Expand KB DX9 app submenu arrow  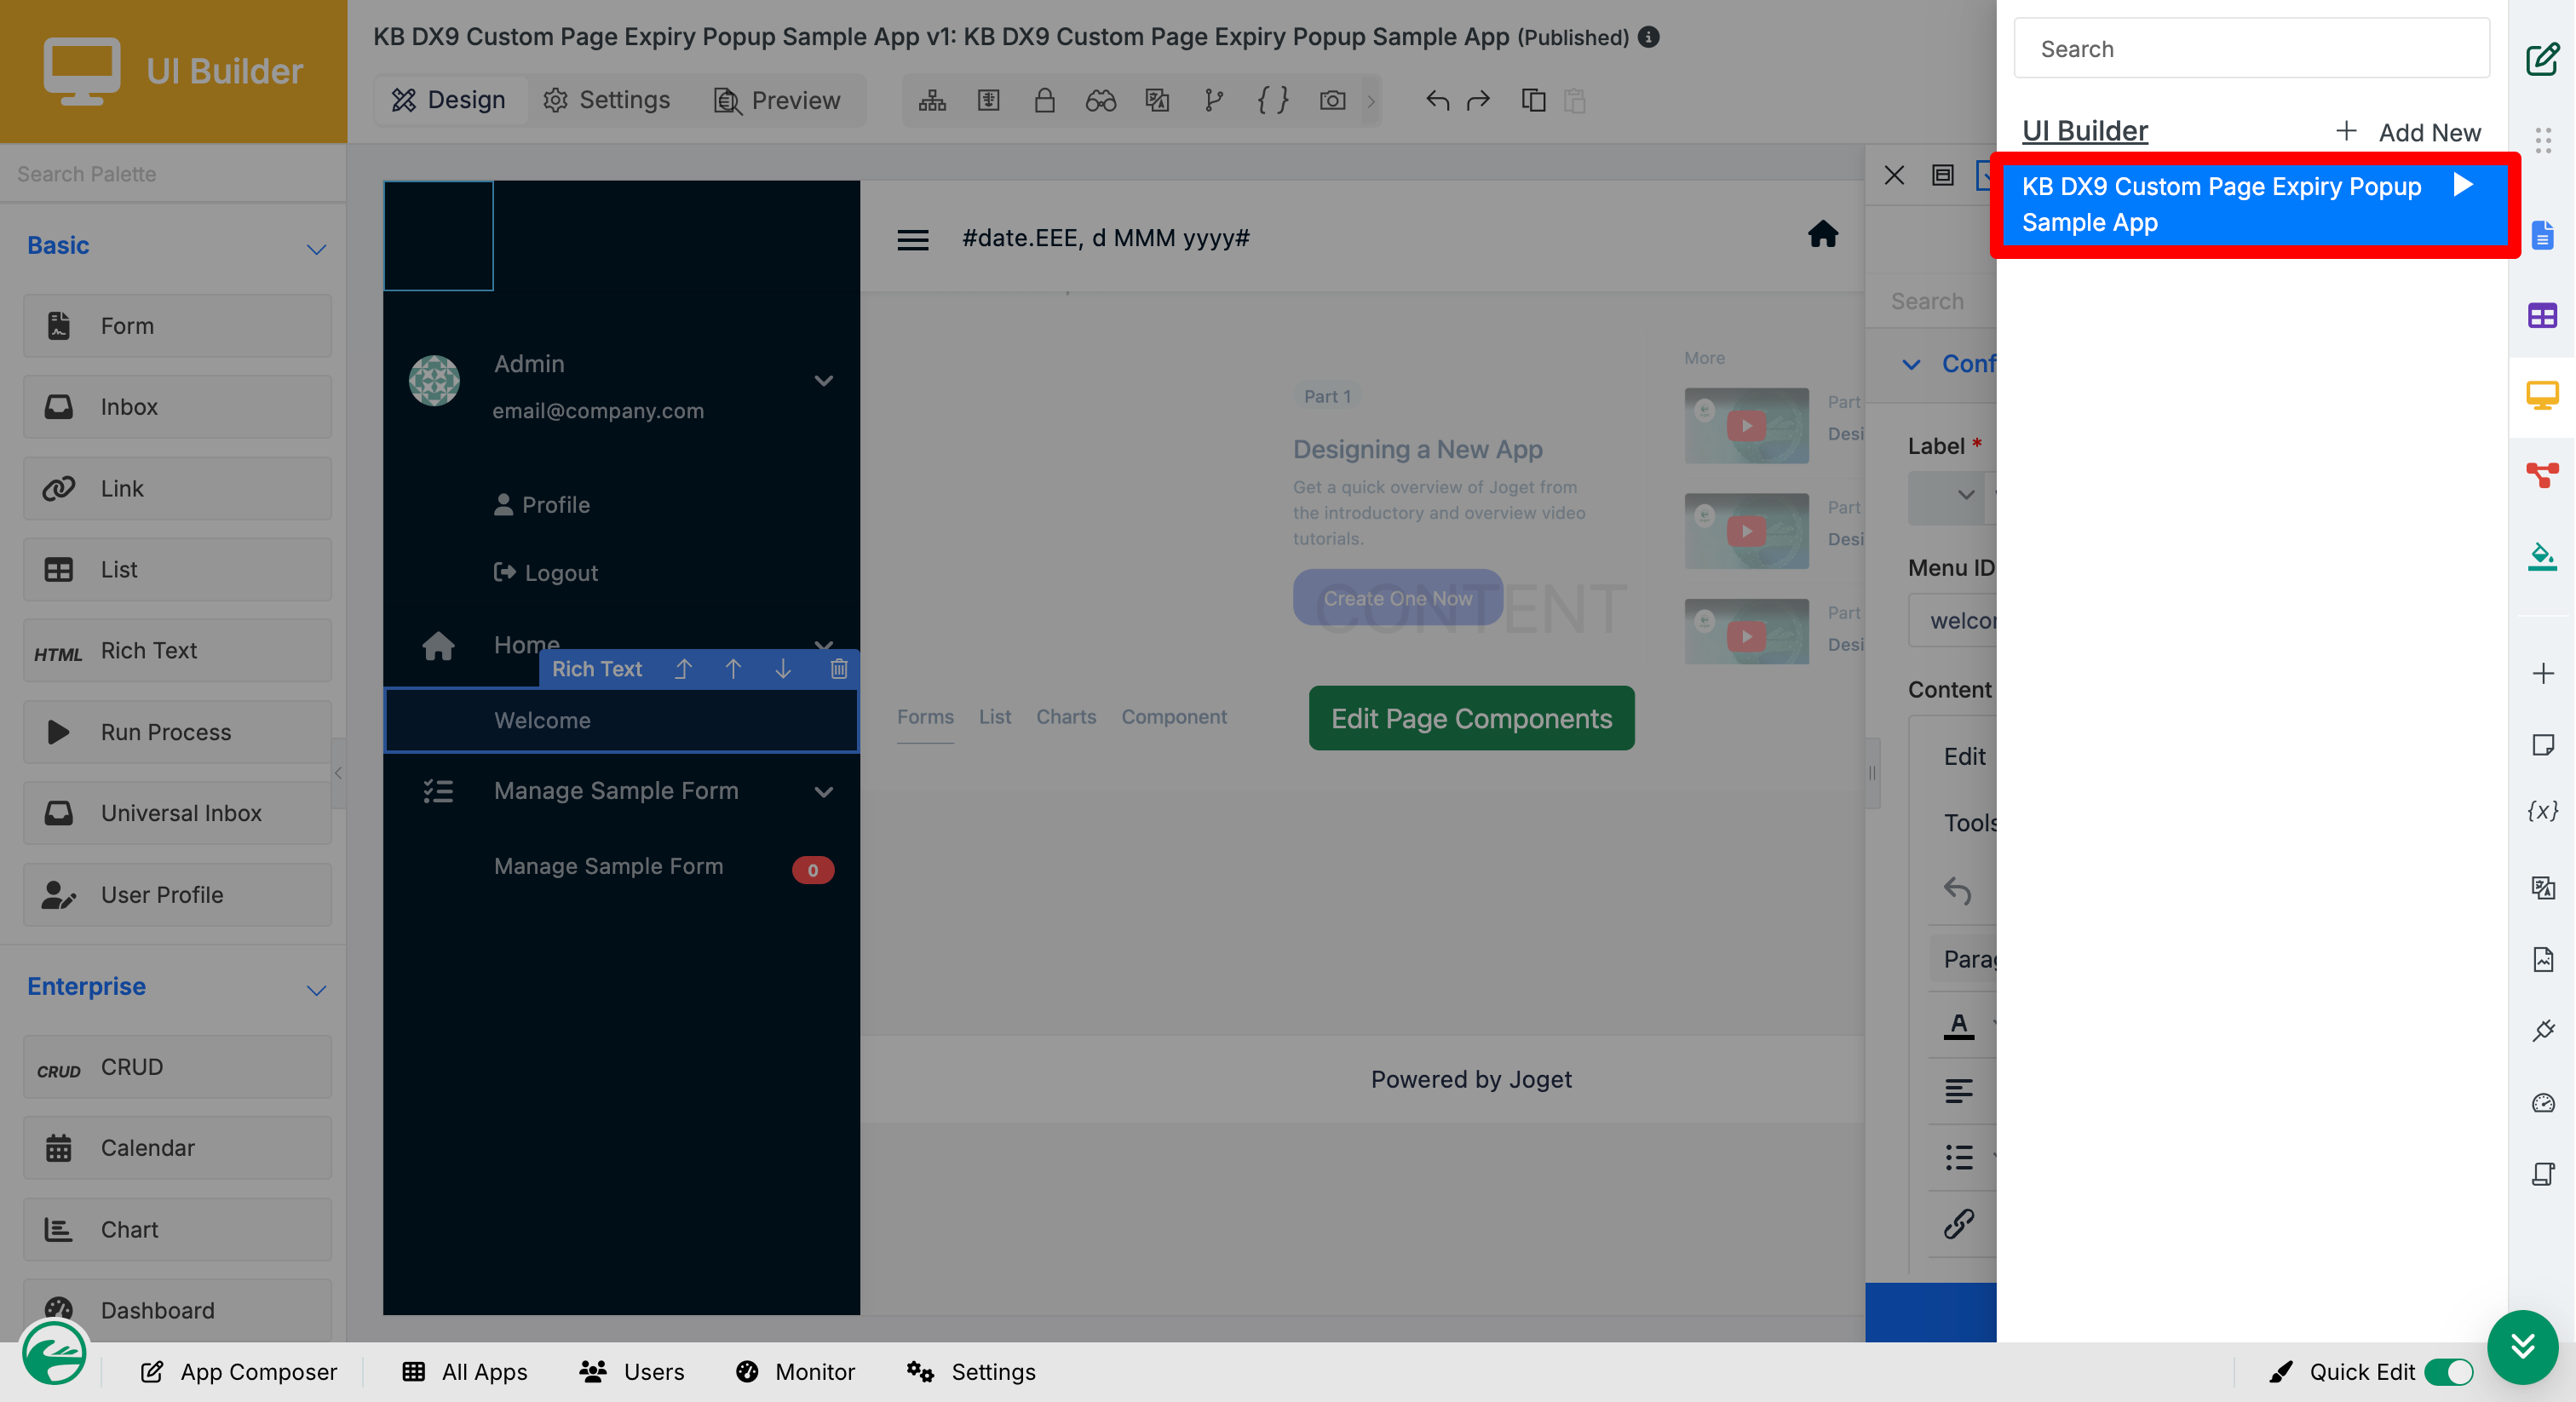2463,185
